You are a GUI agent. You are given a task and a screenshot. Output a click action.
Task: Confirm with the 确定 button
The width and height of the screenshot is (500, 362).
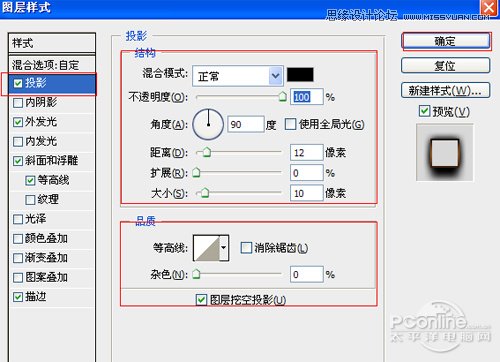(x=446, y=41)
